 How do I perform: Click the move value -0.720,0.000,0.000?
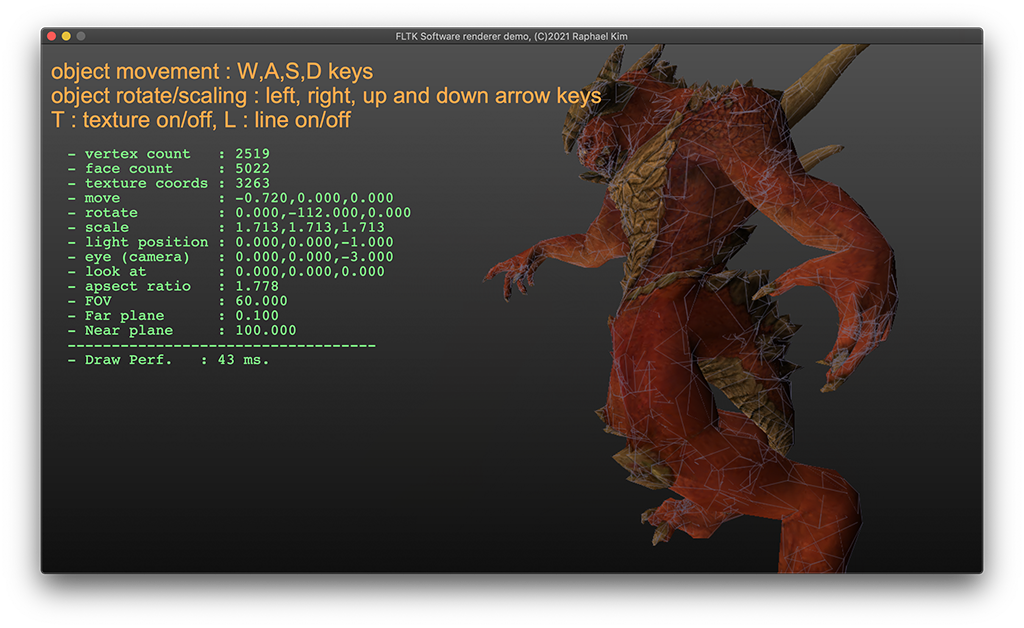(x=314, y=198)
